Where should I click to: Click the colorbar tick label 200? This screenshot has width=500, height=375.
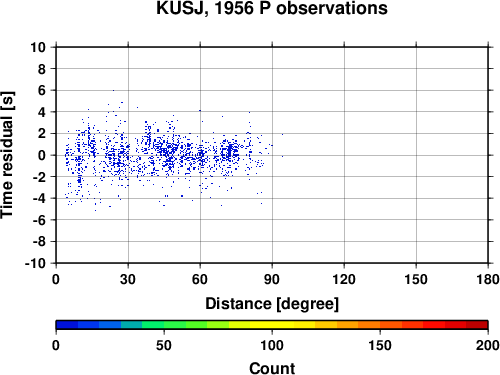(488, 345)
